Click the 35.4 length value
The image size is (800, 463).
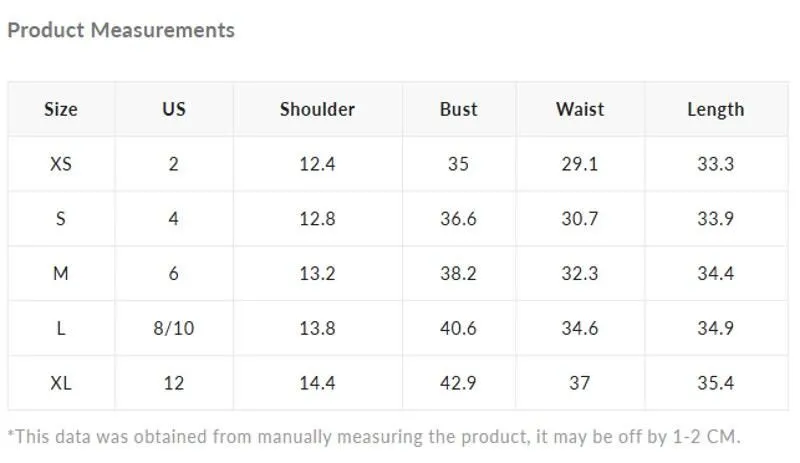pos(716,383)
